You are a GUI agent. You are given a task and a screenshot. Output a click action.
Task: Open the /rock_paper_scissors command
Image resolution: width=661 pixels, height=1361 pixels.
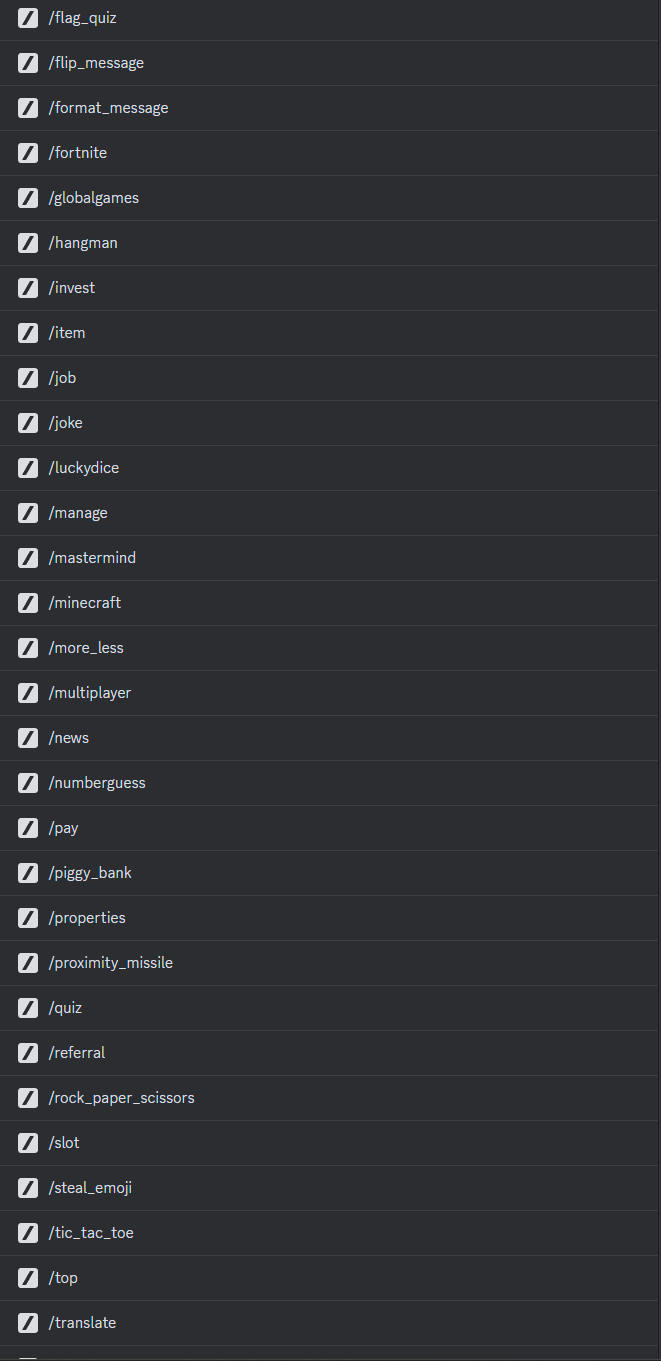(x=330, y=1098)
